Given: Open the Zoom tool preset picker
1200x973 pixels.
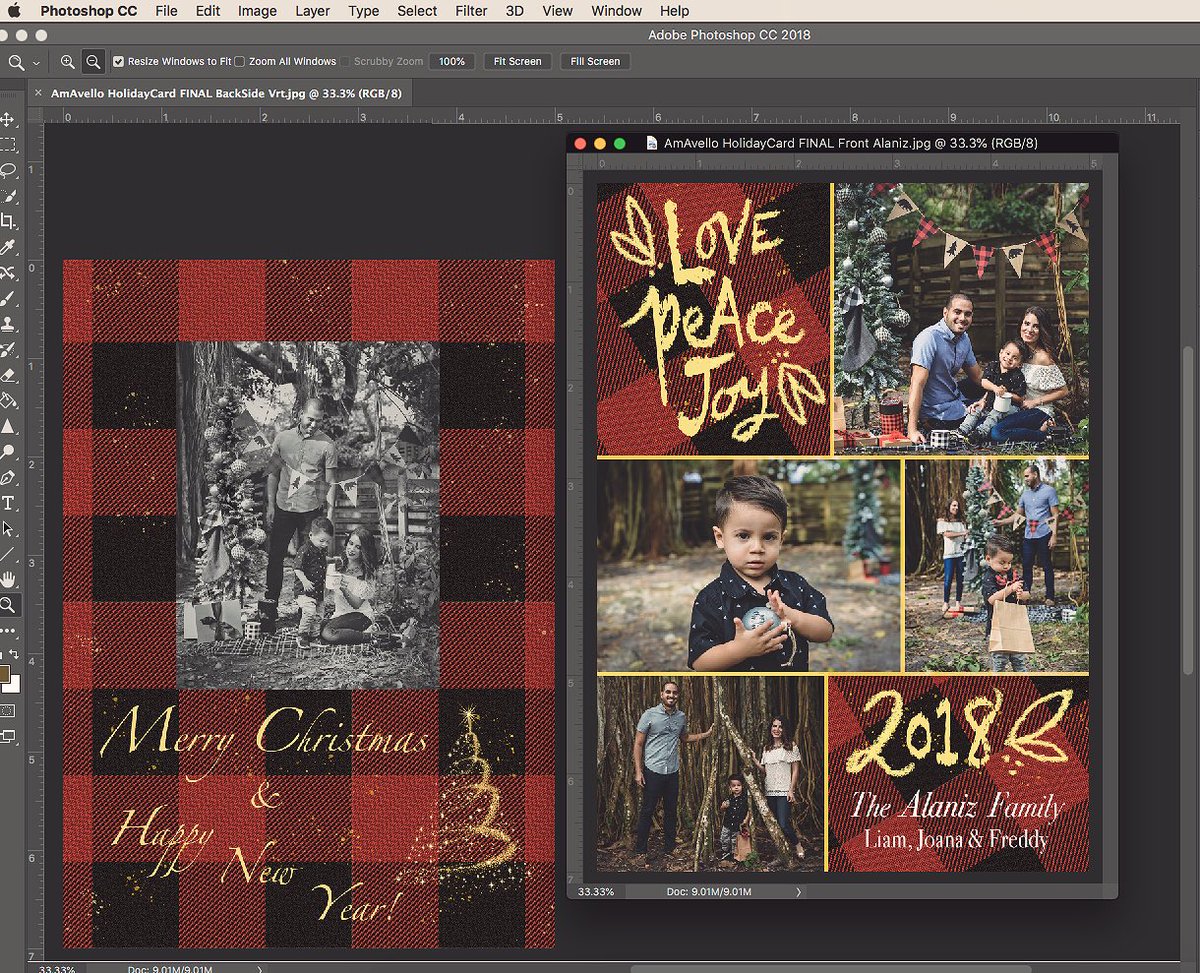Looking at the screenshot, I should tap(24, 62).
